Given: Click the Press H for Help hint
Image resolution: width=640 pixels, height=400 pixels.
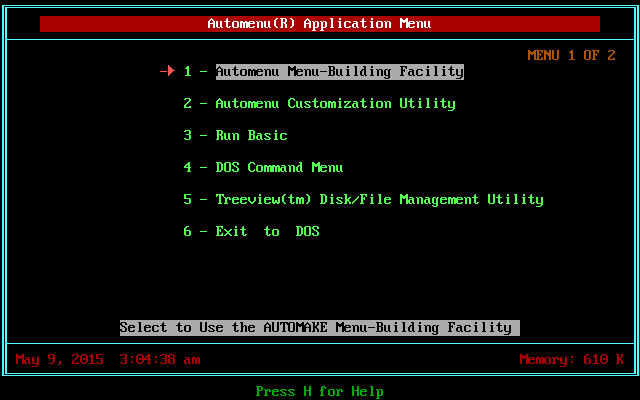Looking at the screenshot, I should 320,392.
